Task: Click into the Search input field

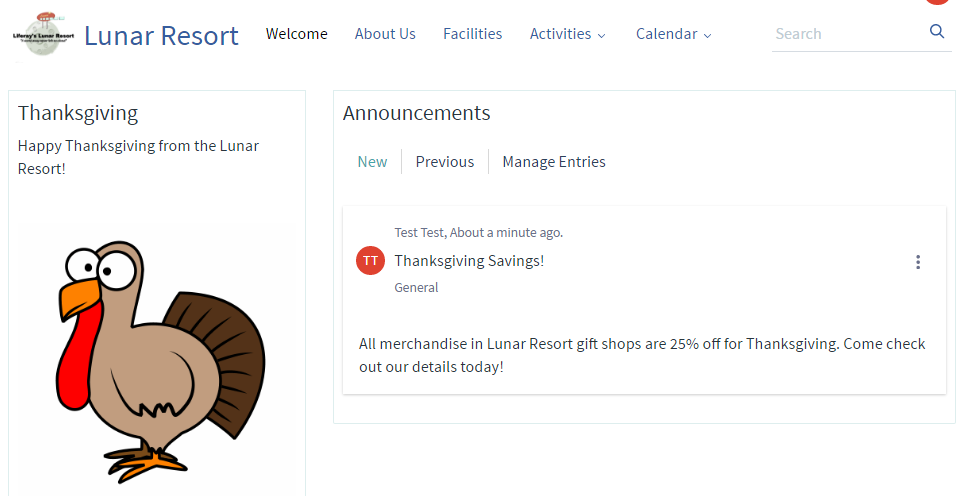Action: [848, 34]
